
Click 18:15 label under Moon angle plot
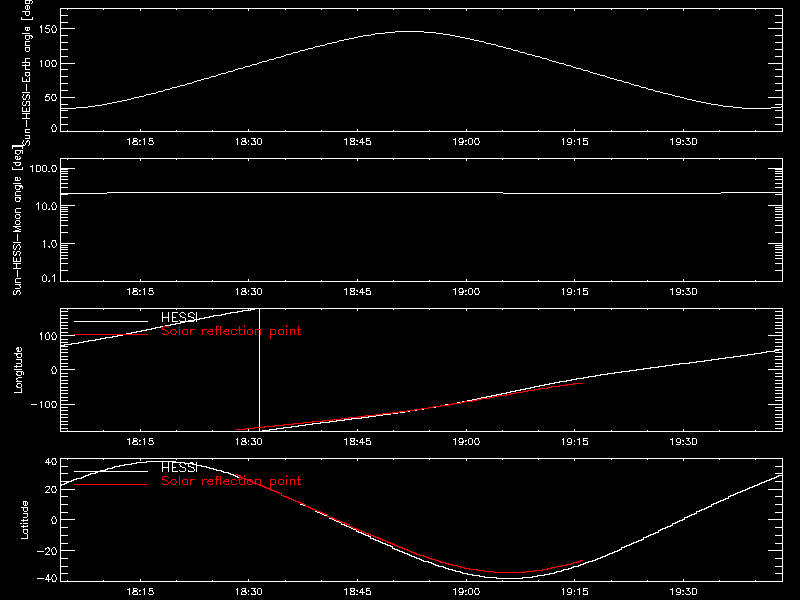[x=140, y=292]
